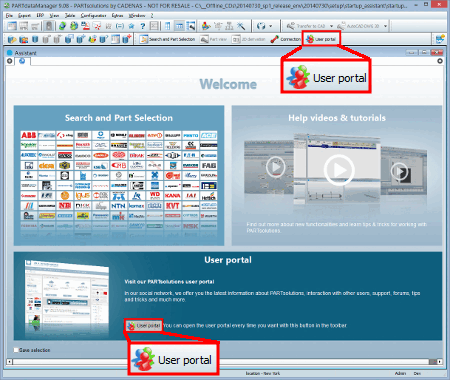
Task: Expand the AutoCAD DWG 2D dropdown arrow
Action: [385, 26]
